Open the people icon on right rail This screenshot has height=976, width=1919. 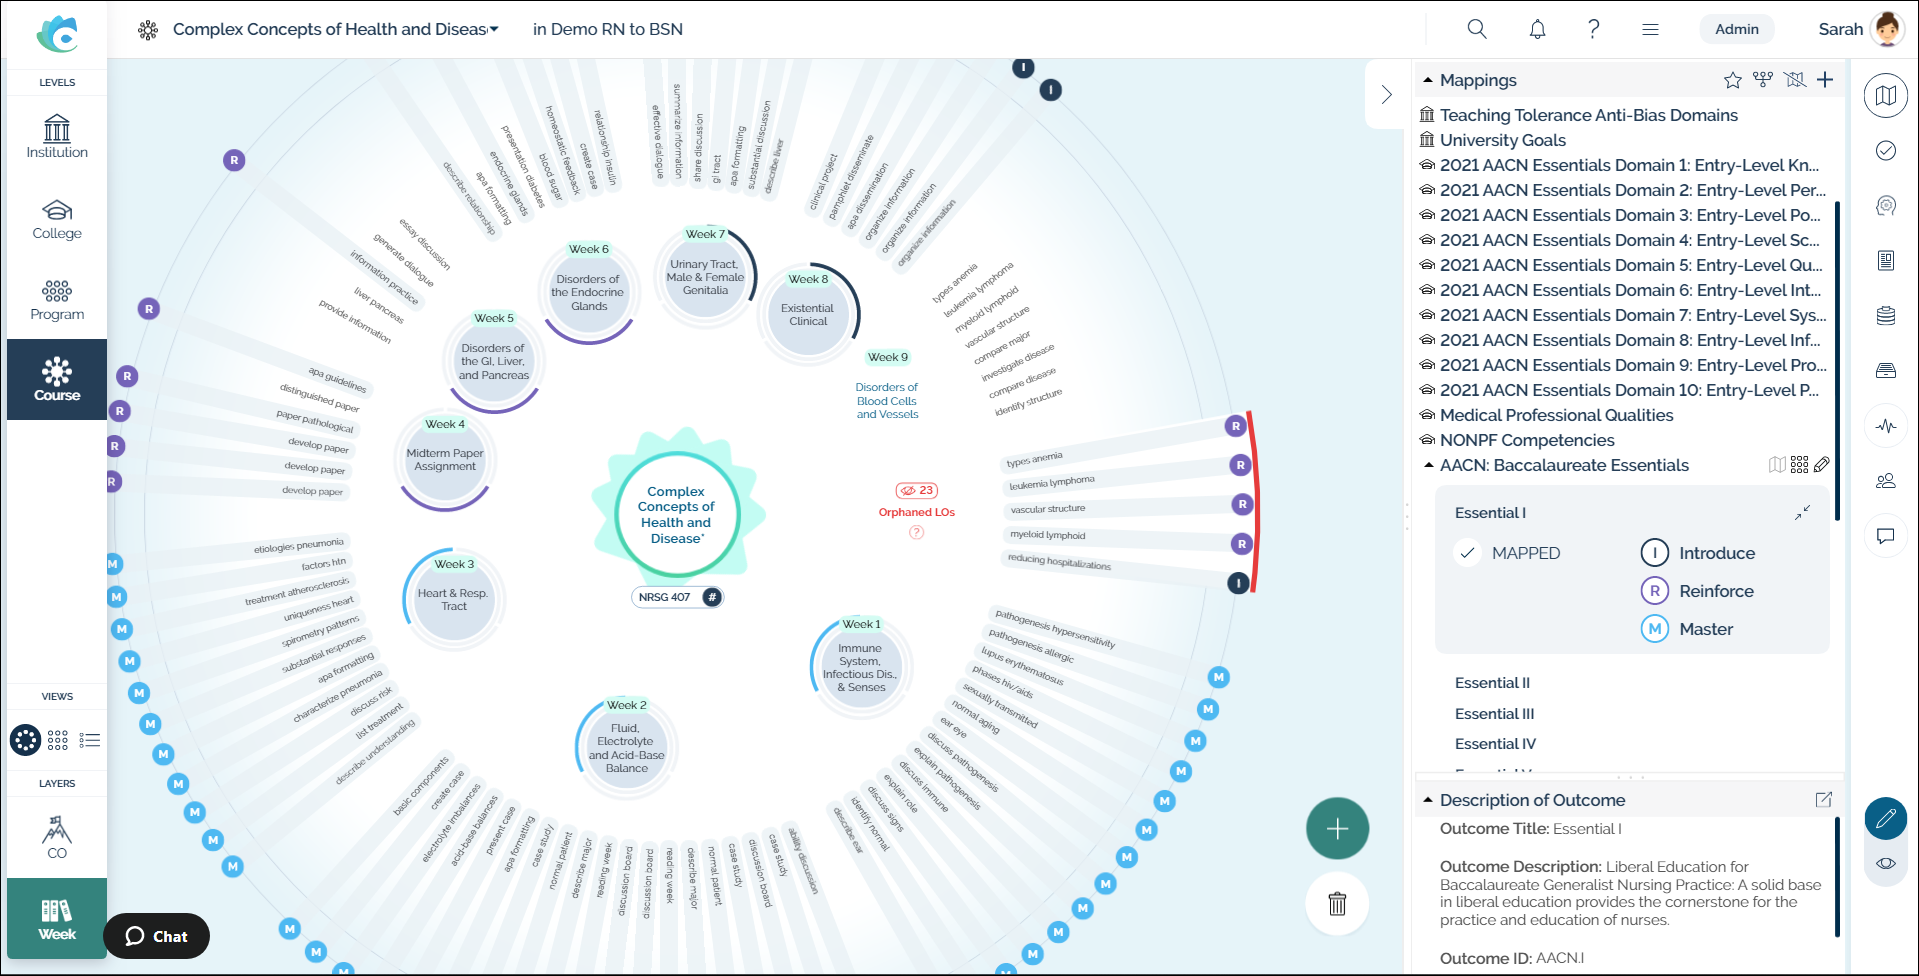point(1886,481)
